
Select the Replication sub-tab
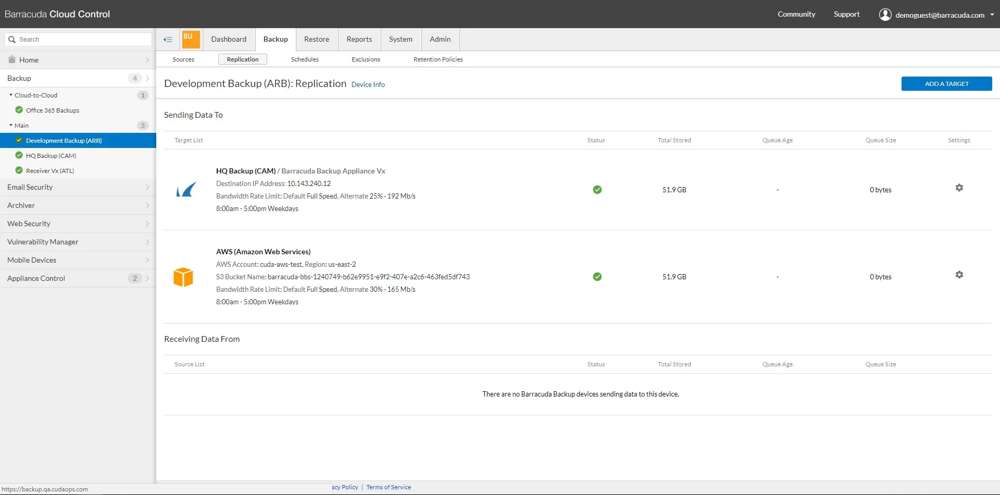click(242, 59)
